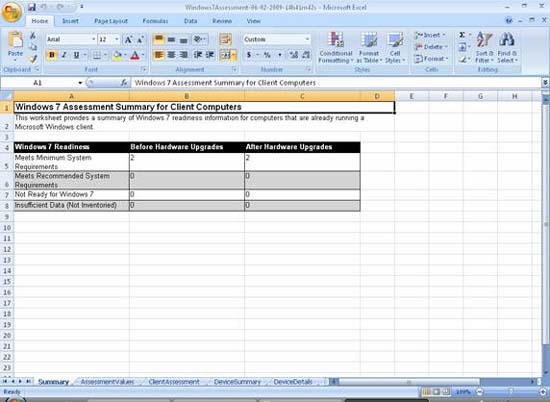The height and width of the screenshot is (402, 550).
Task: Open the Page Layout ribbon tab
Action: (x=111, y=21)
